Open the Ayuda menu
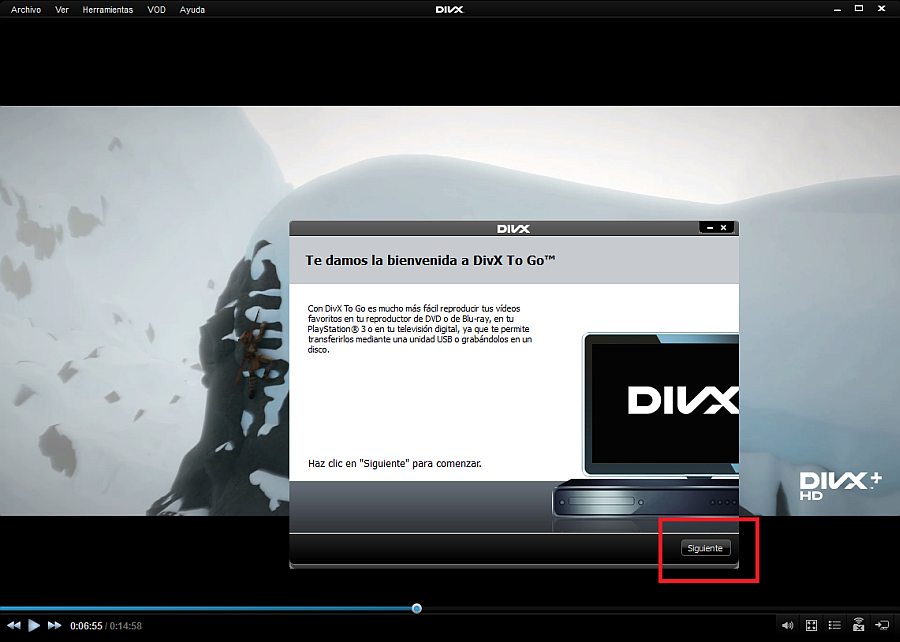This screenshot has width=900, height=642. coord(192,10)
